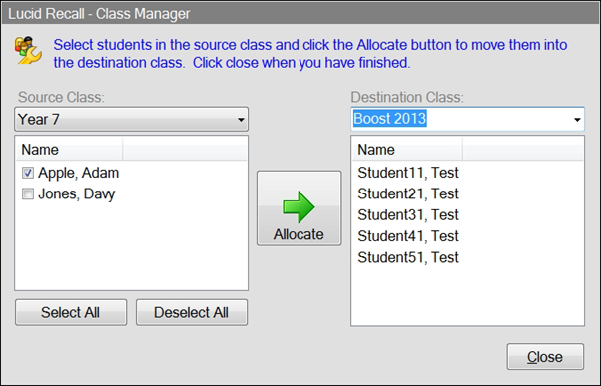
Task: Sort source list by Name header
Action: click(69, 149)
